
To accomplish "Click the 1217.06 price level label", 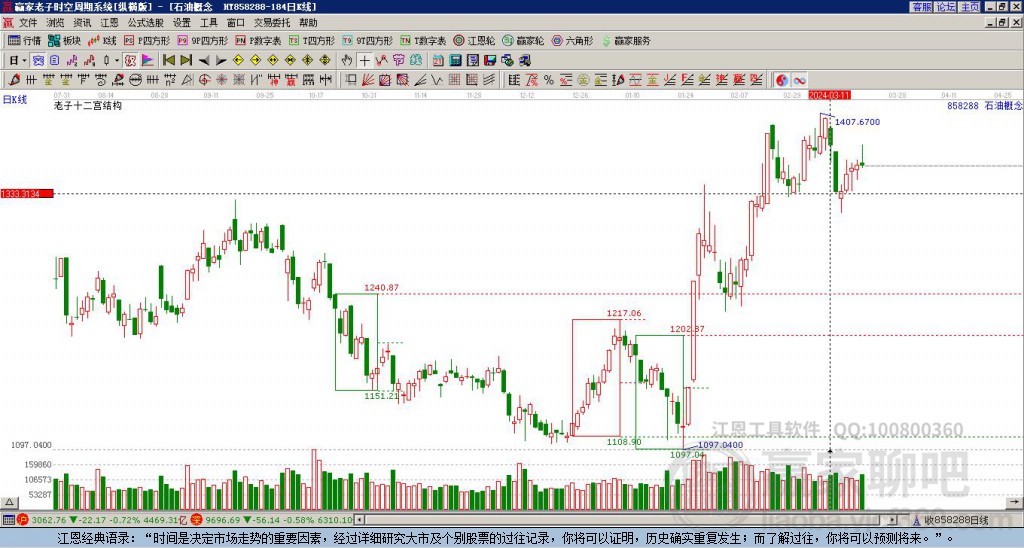I will (624, 313).
